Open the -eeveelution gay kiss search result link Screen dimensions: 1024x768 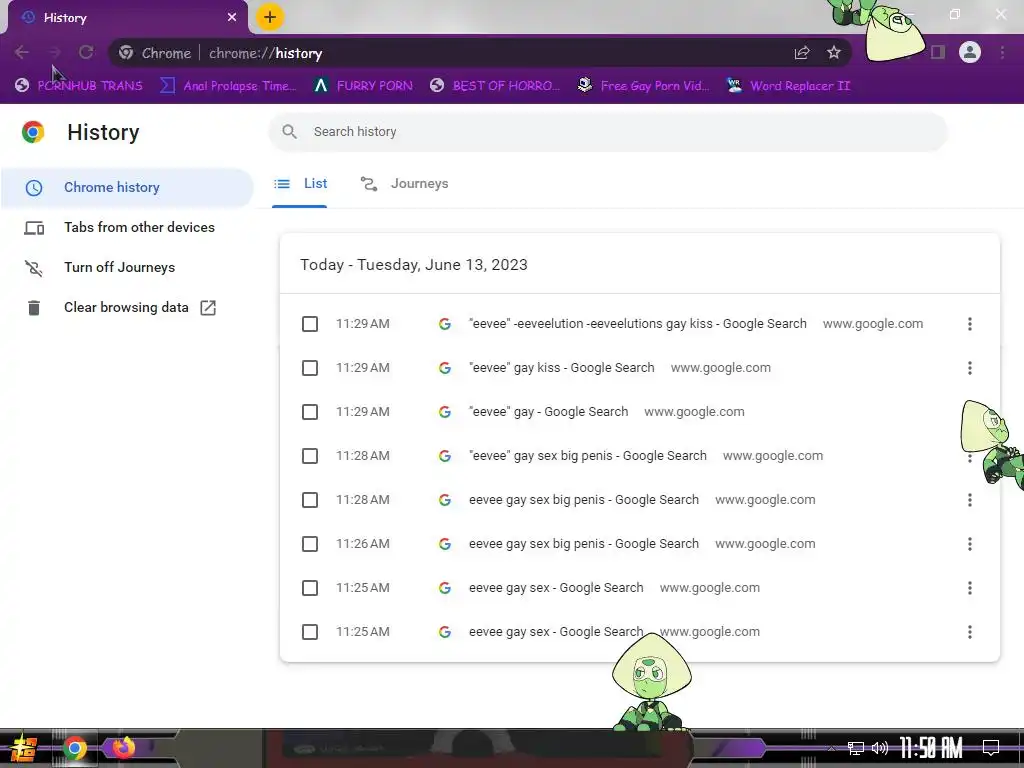point(637,324)
